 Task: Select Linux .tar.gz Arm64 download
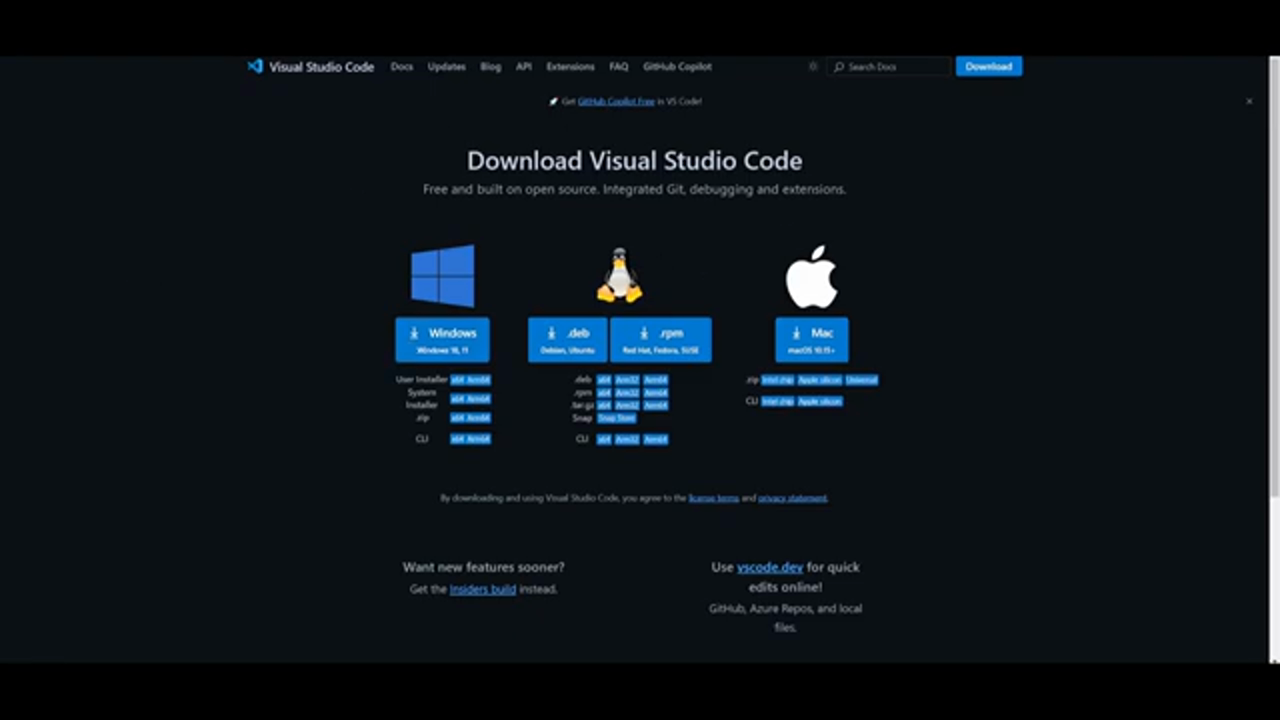(x=656, y=405)
